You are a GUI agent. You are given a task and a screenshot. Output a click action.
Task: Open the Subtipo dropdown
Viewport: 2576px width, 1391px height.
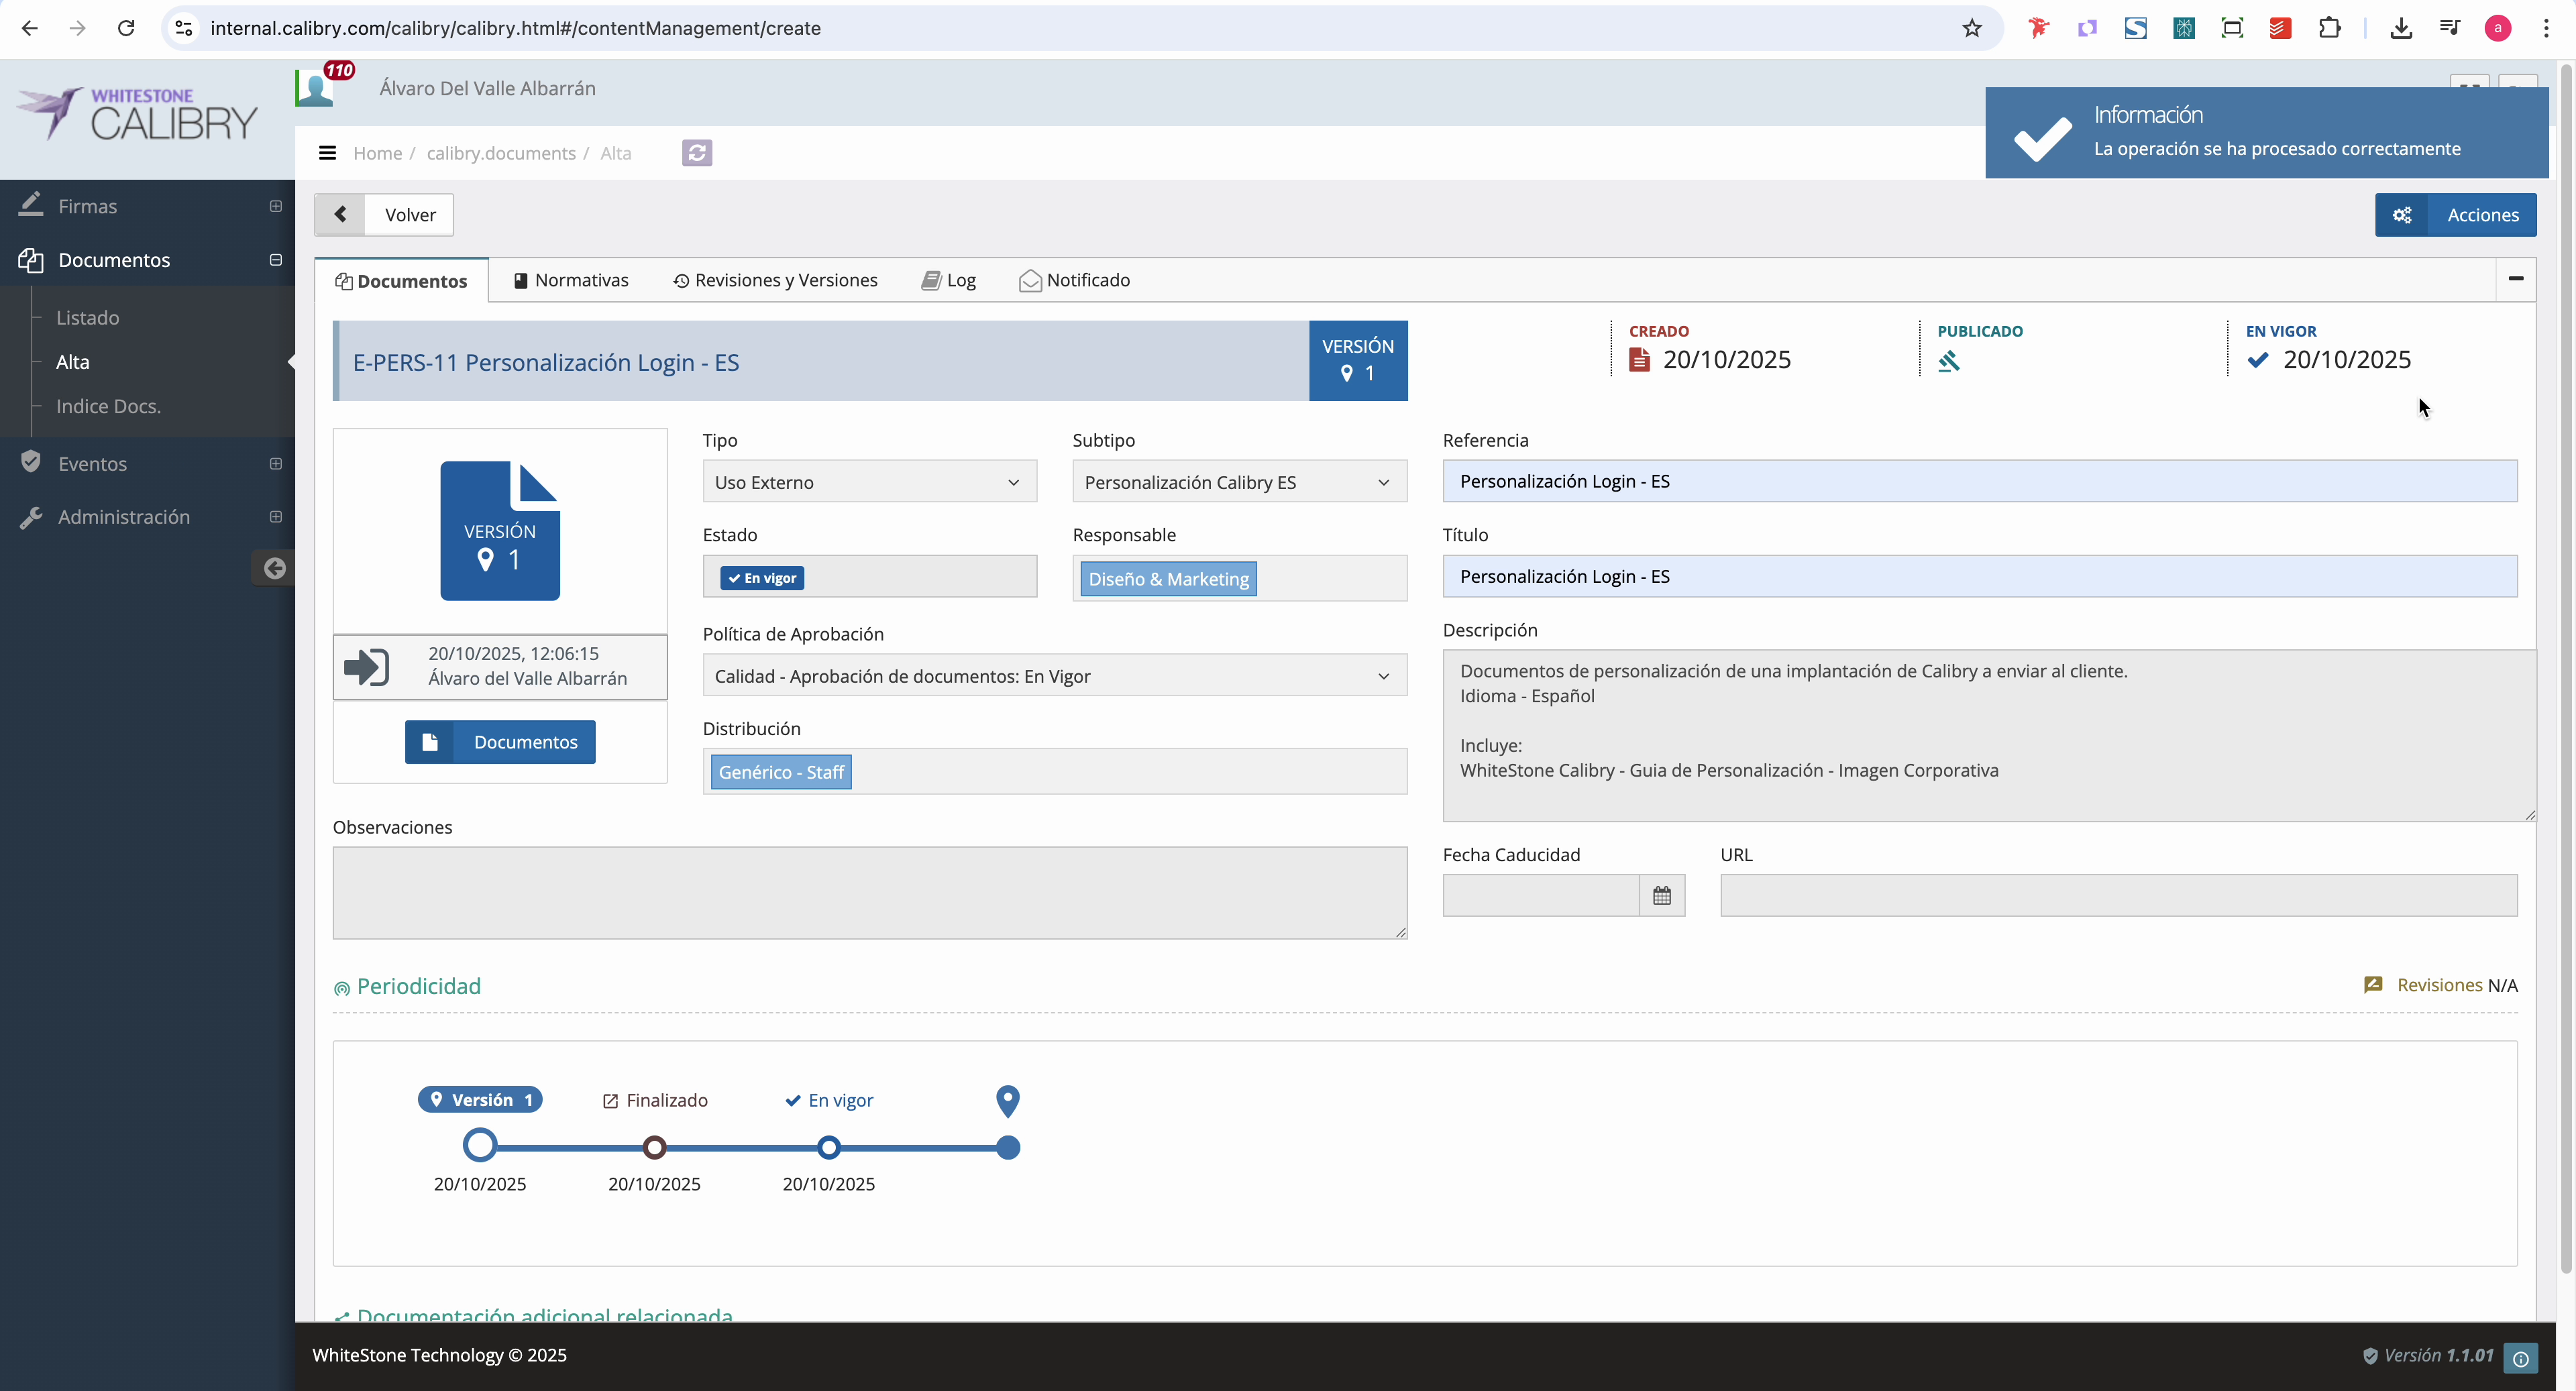pos(1238,481)
